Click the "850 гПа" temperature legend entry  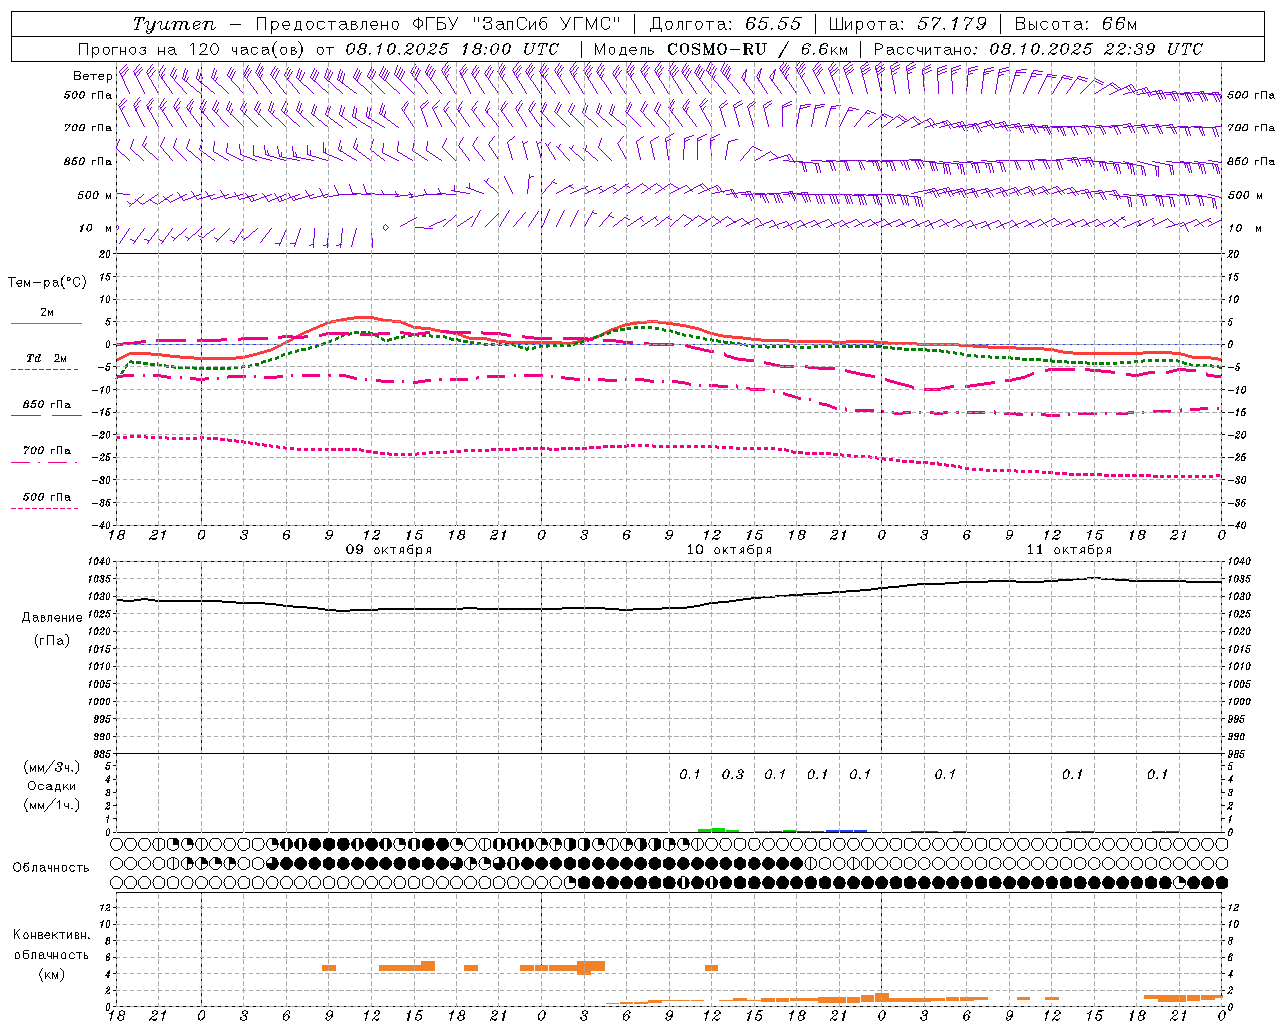47,405
